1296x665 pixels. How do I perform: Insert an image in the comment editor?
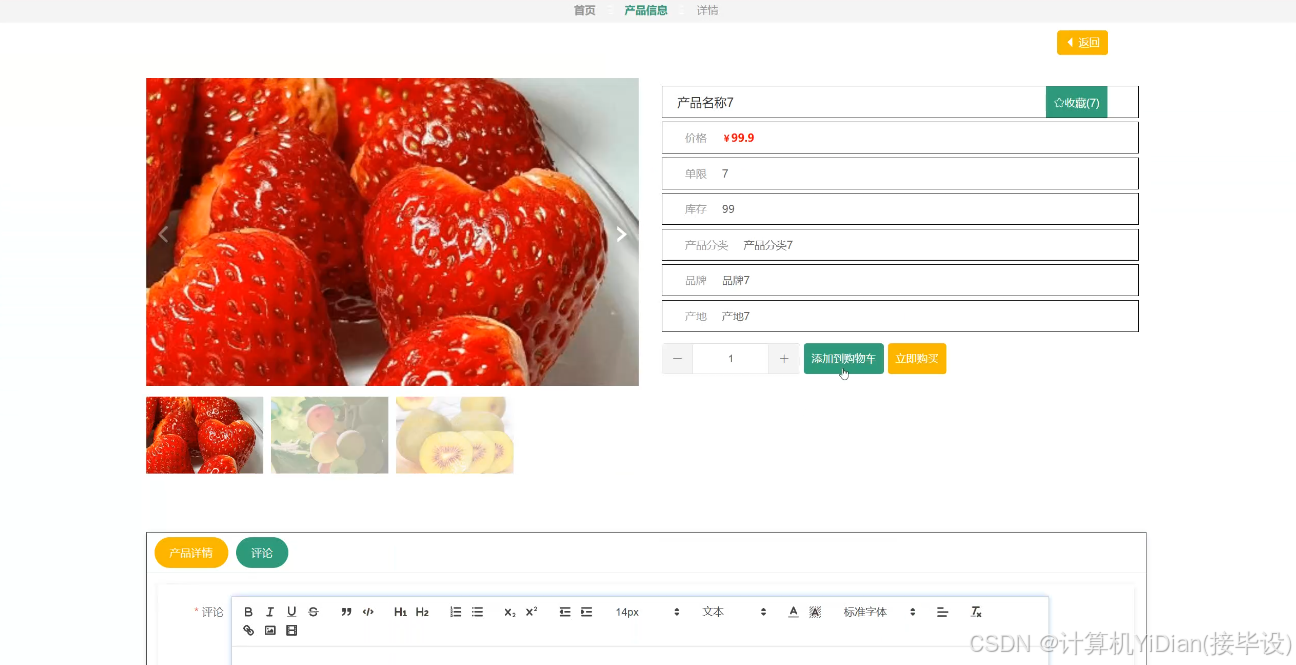click(270, 630)
